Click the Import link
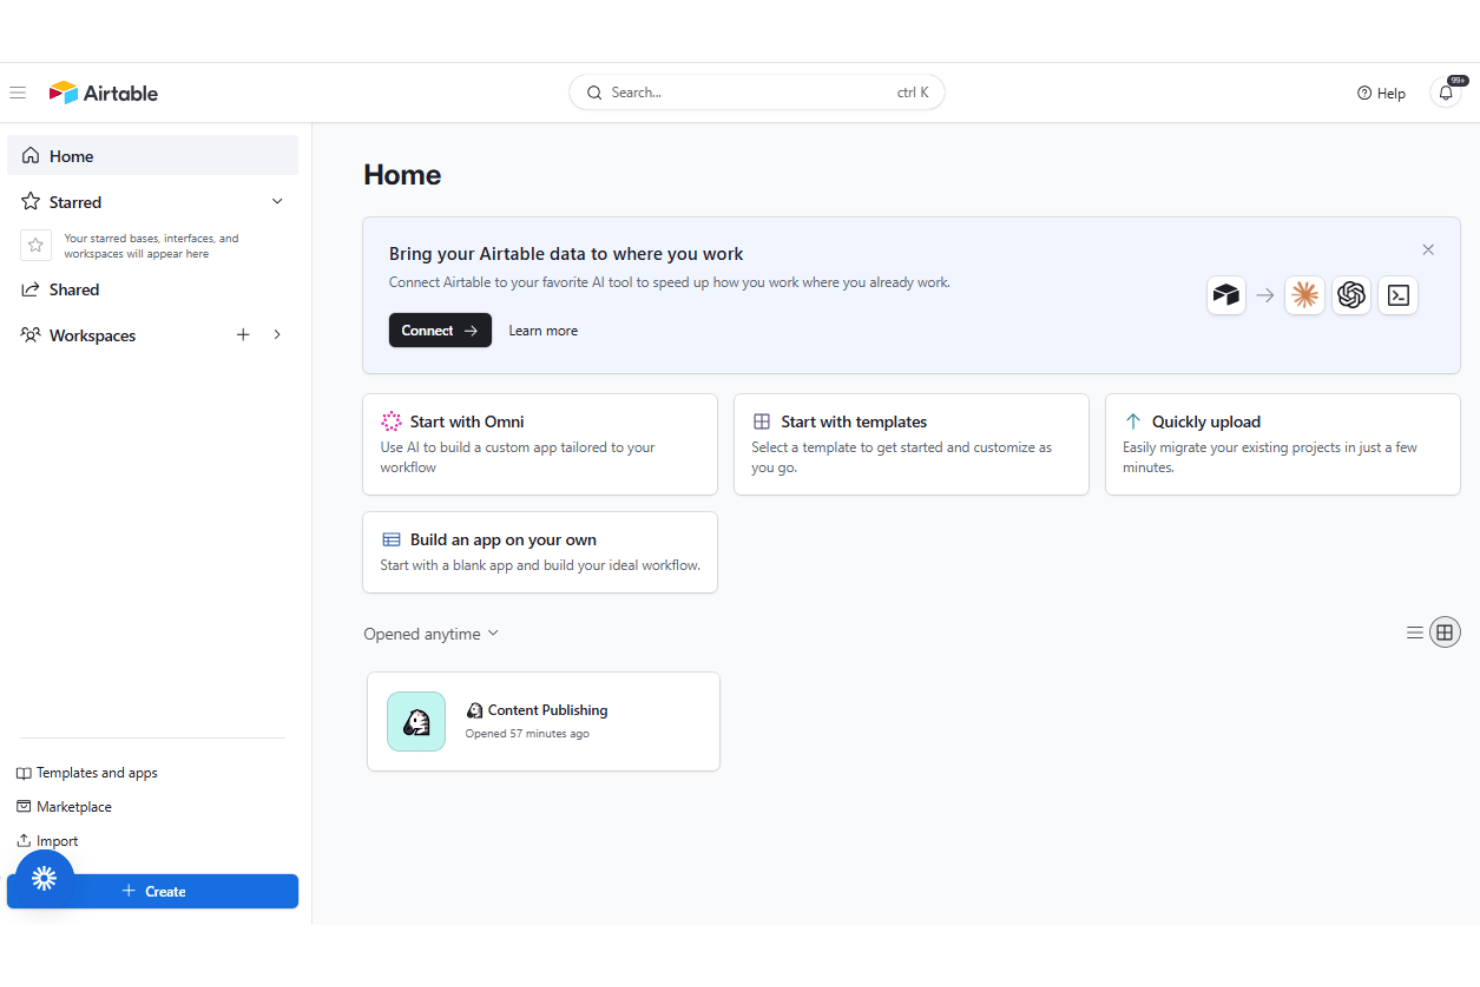The width and height of the screenshot is (1480, 987). pyautogui.click(x=47, y=841)
